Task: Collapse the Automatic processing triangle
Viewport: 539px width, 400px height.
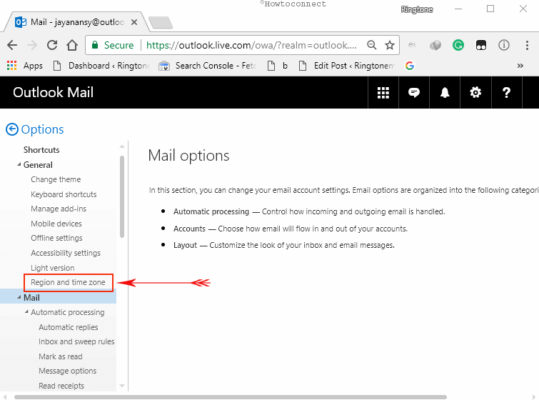Action: [26, 312]
